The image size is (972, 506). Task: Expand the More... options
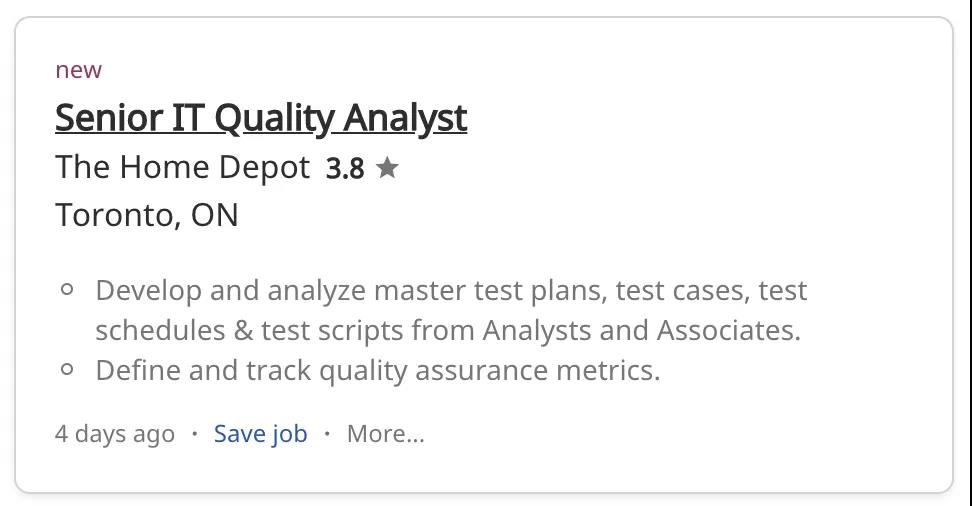[x=386, y=433]
